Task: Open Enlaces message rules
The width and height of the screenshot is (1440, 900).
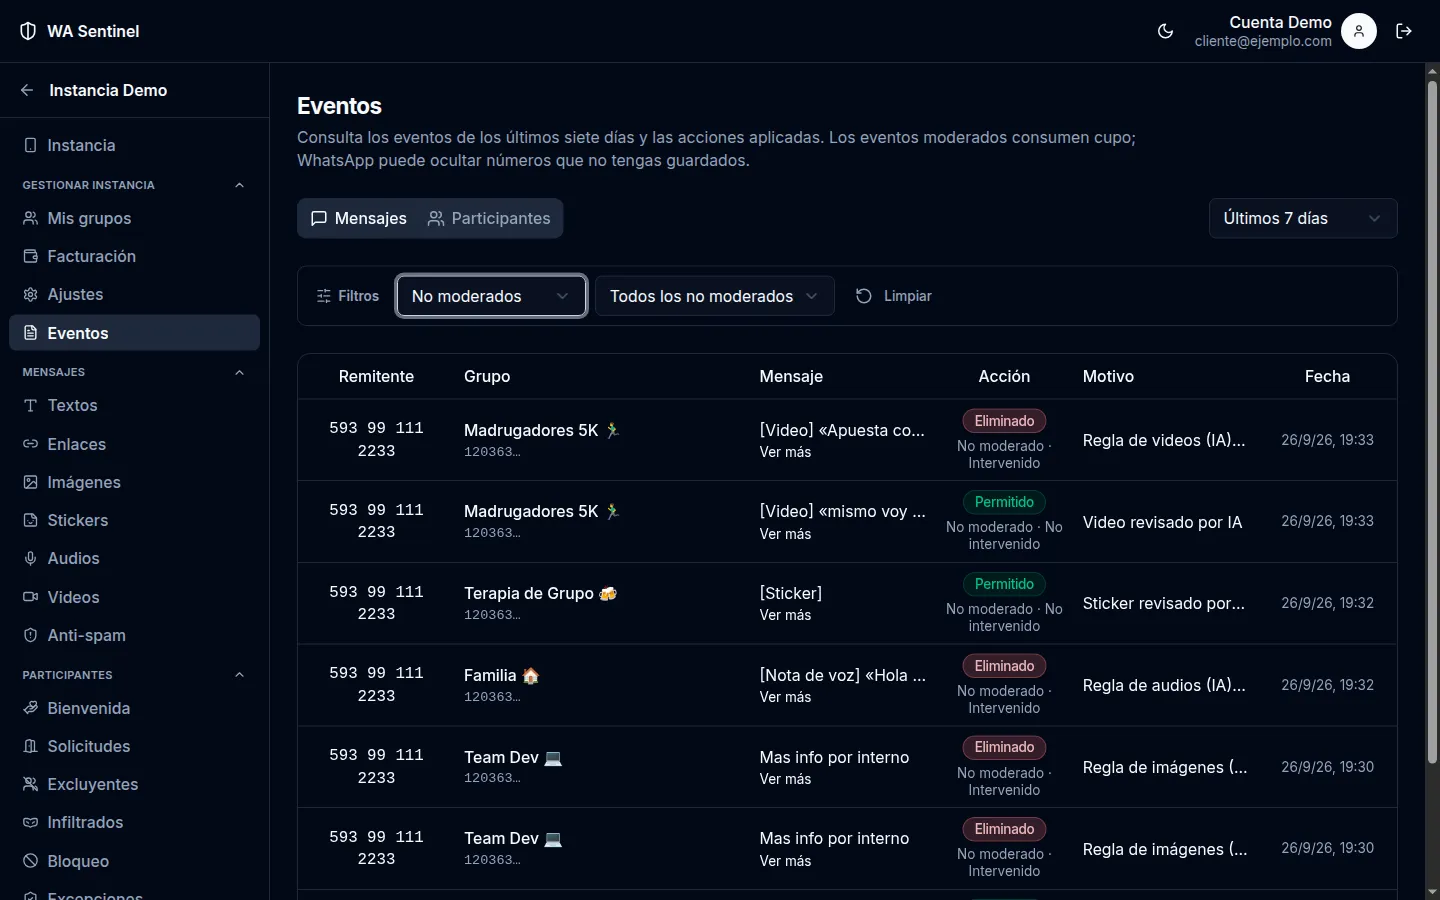Action: point(134,444)
